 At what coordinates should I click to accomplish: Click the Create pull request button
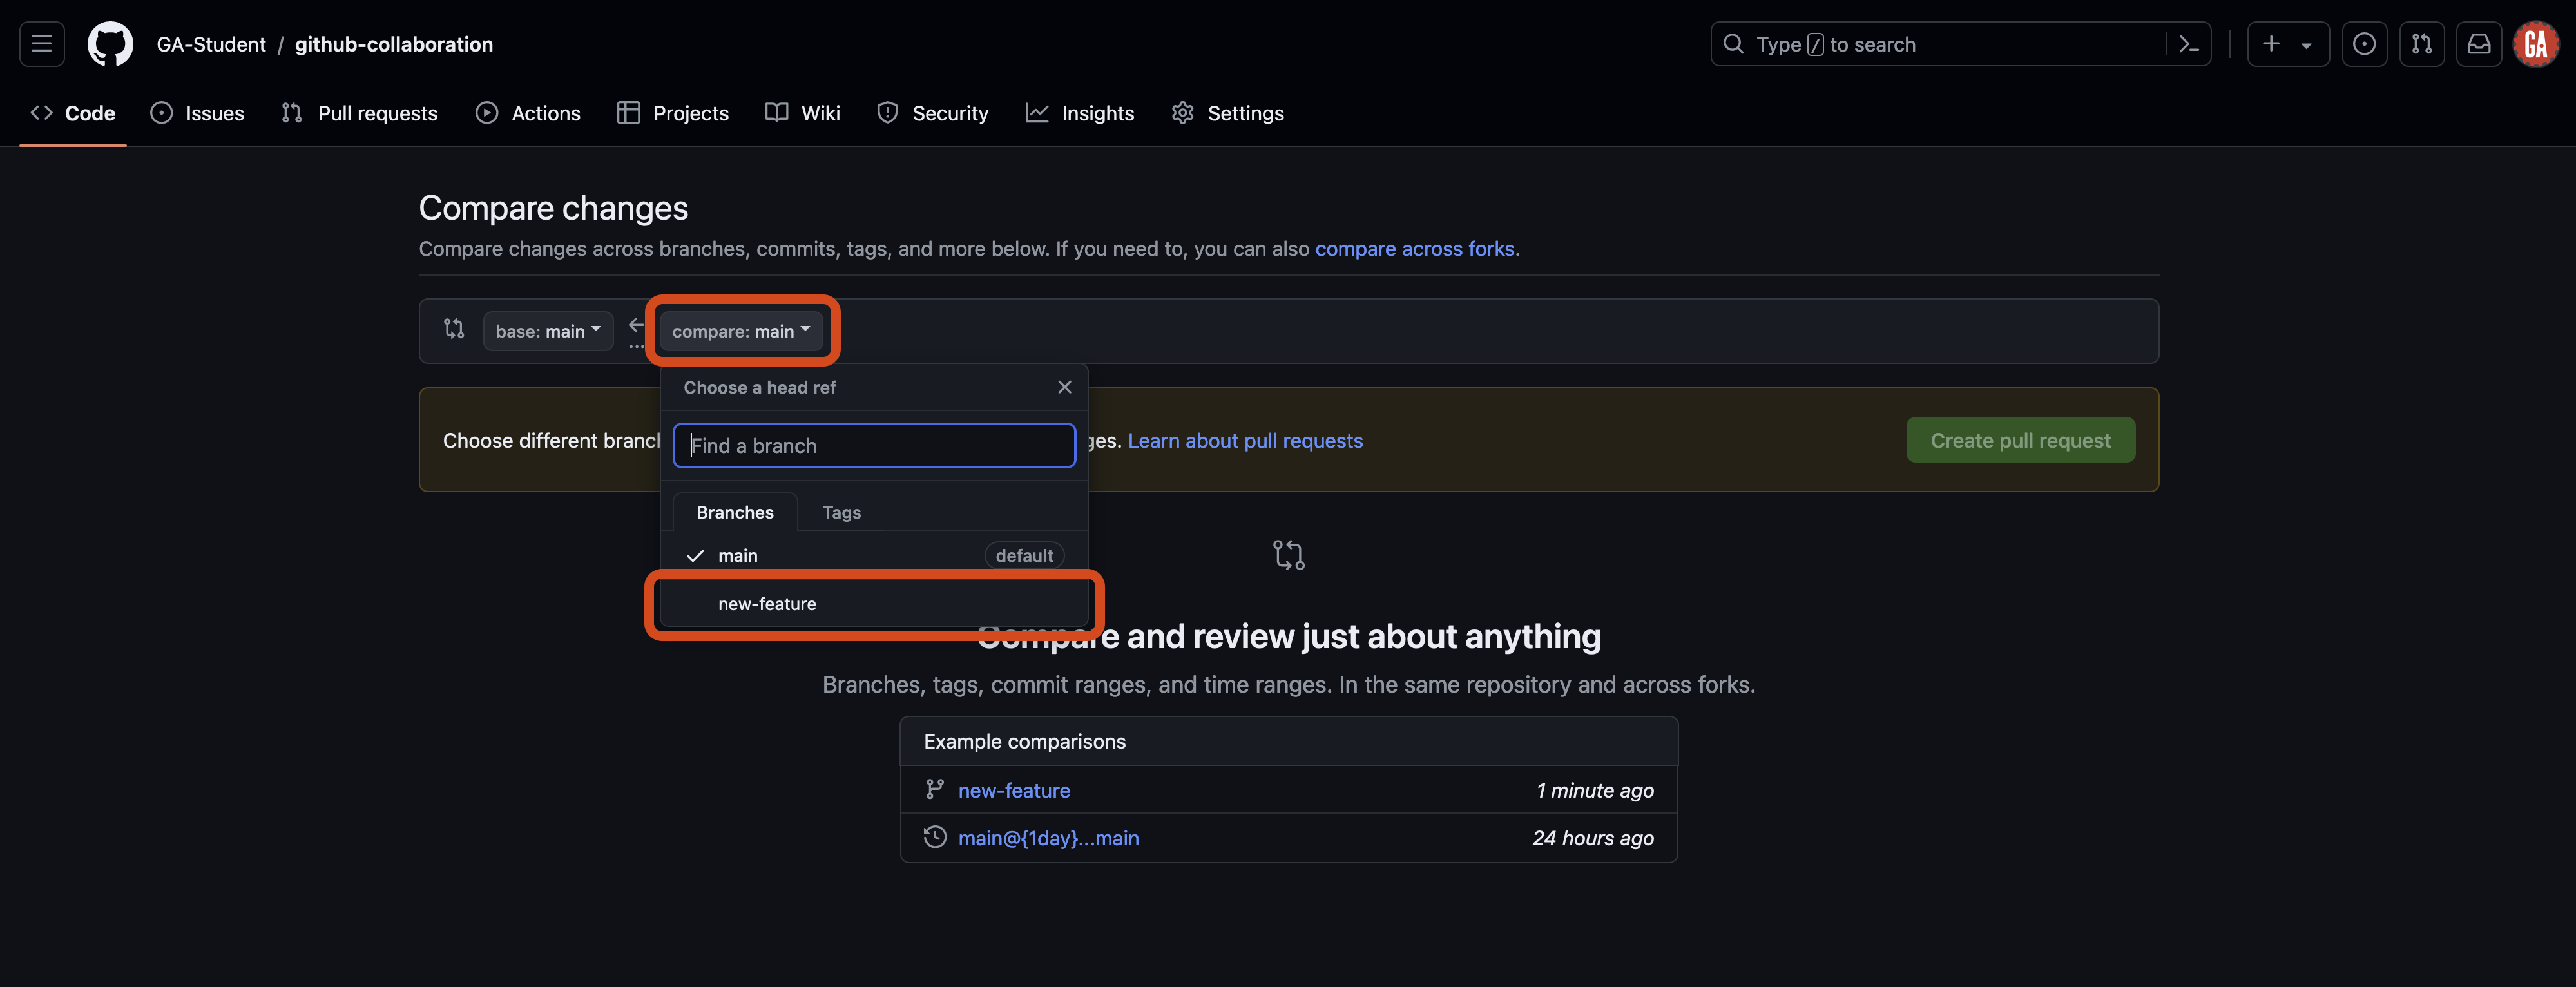pyautogui.click(x=2020, y=440)
